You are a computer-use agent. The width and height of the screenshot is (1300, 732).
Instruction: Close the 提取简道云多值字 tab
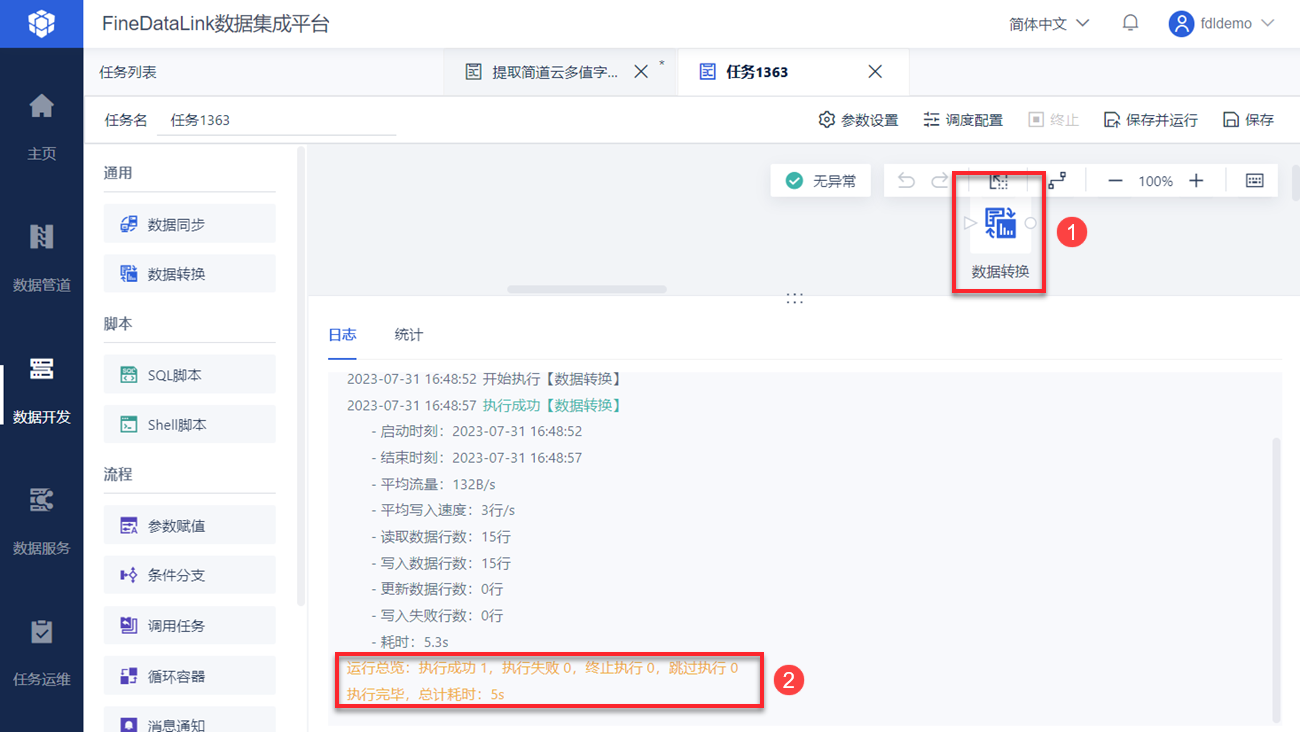click(643, 72)
